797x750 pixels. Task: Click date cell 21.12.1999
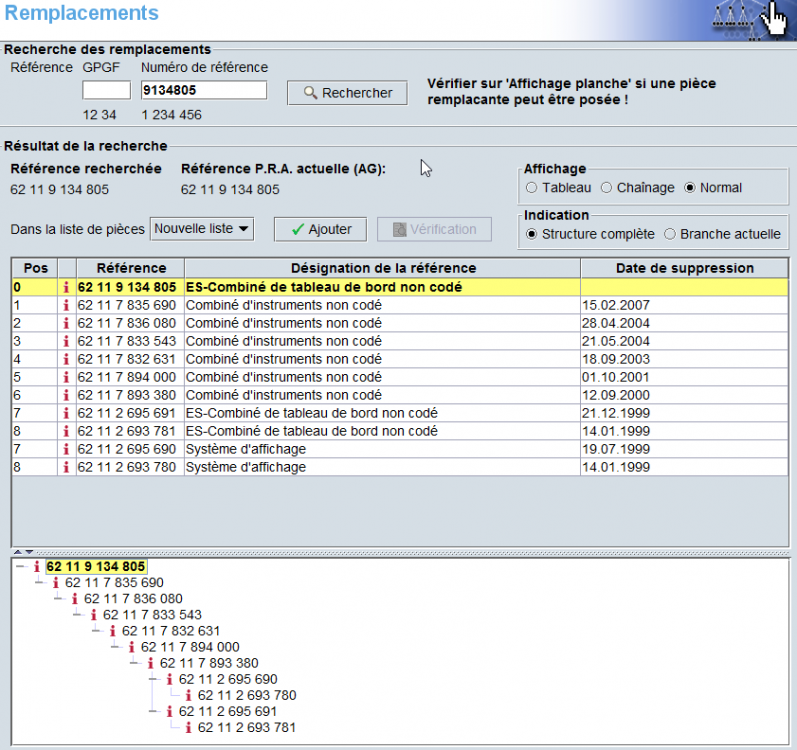[x=684, y=413]
